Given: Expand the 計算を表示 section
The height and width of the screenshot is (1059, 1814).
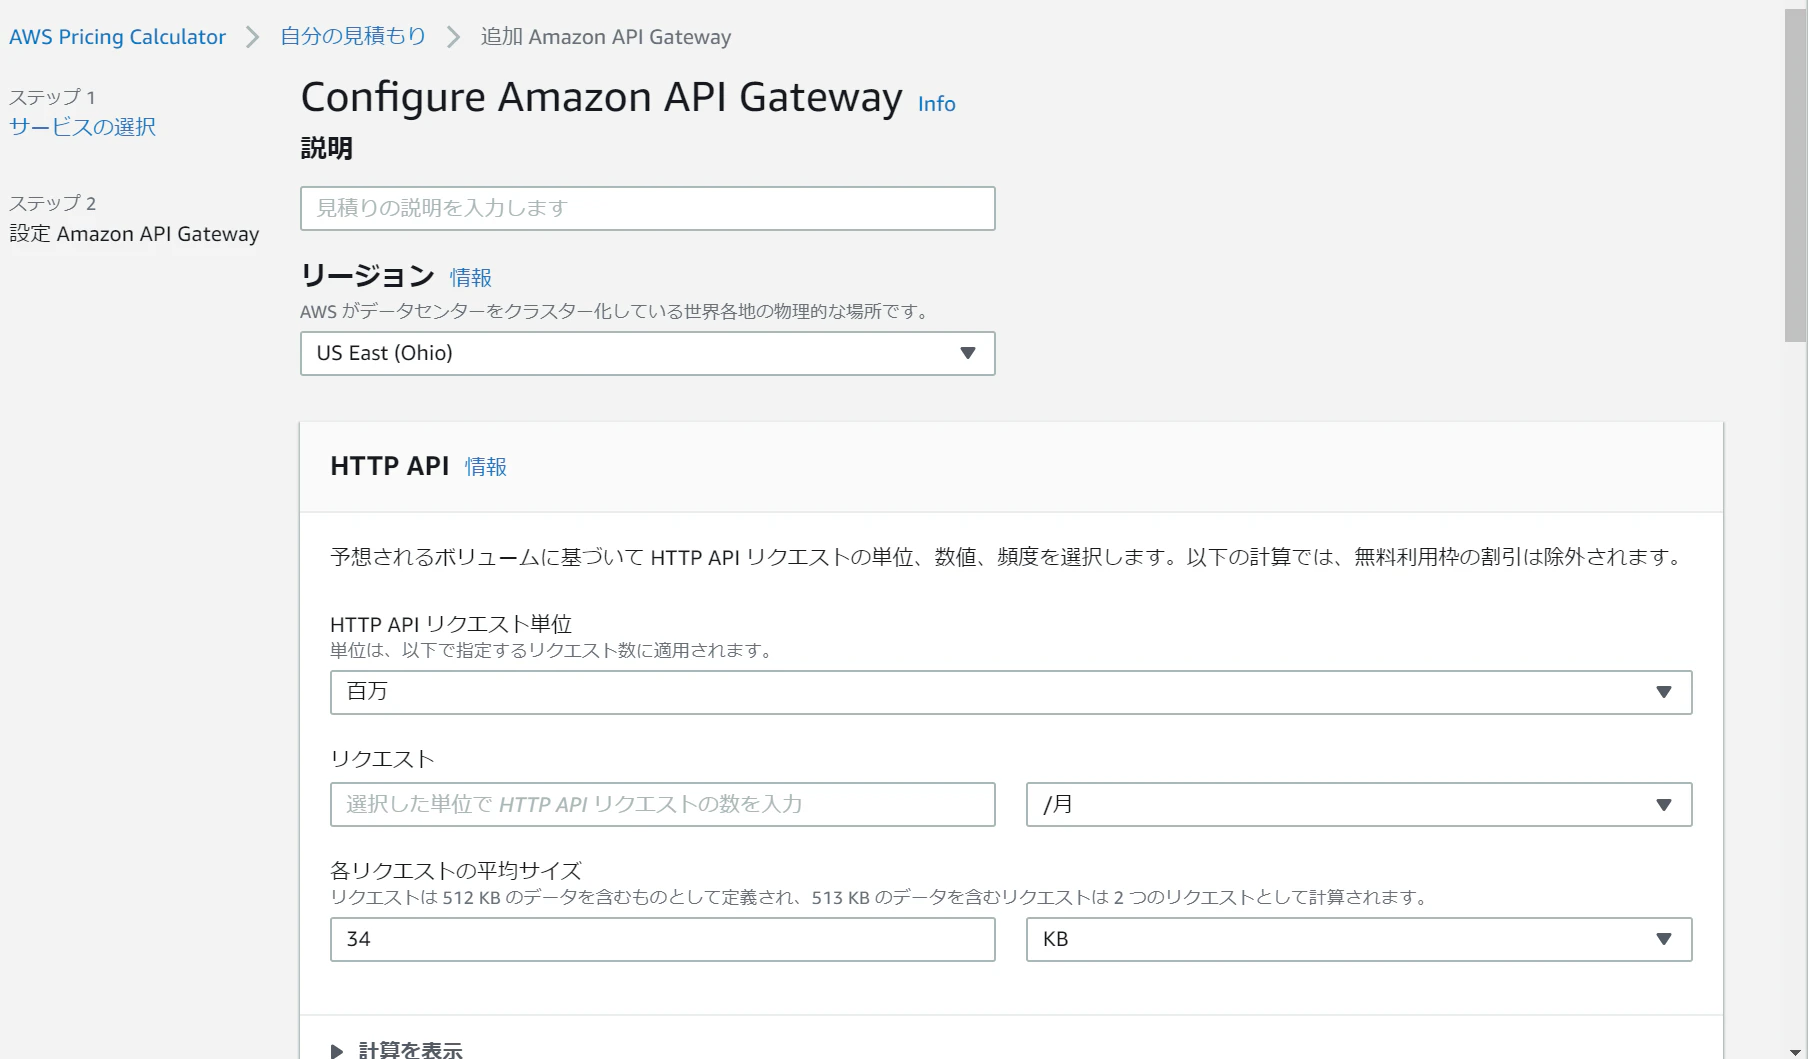Looking at the screenshot, I should (x=397, y=1049).
